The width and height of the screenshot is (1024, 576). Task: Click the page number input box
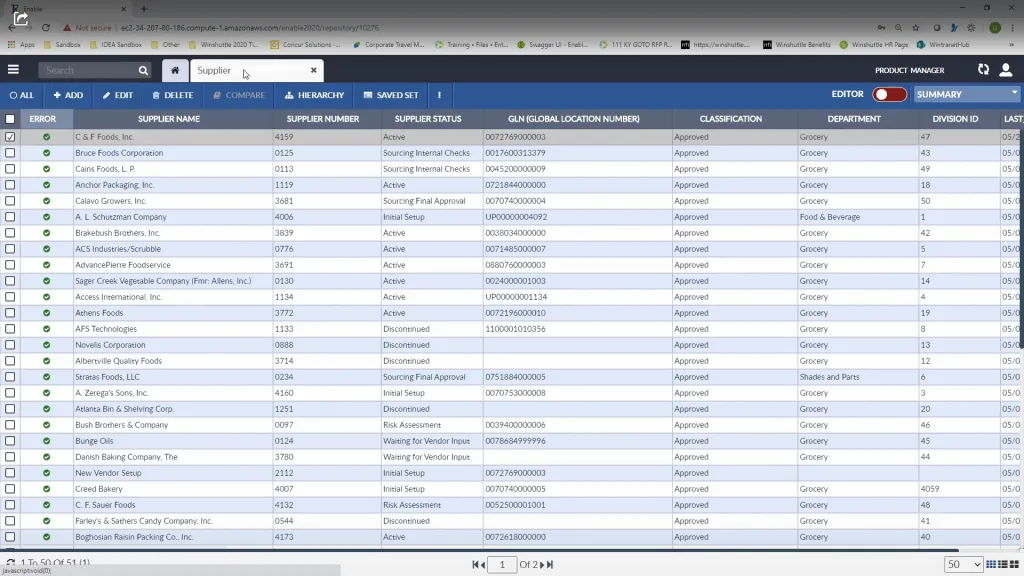502,564
